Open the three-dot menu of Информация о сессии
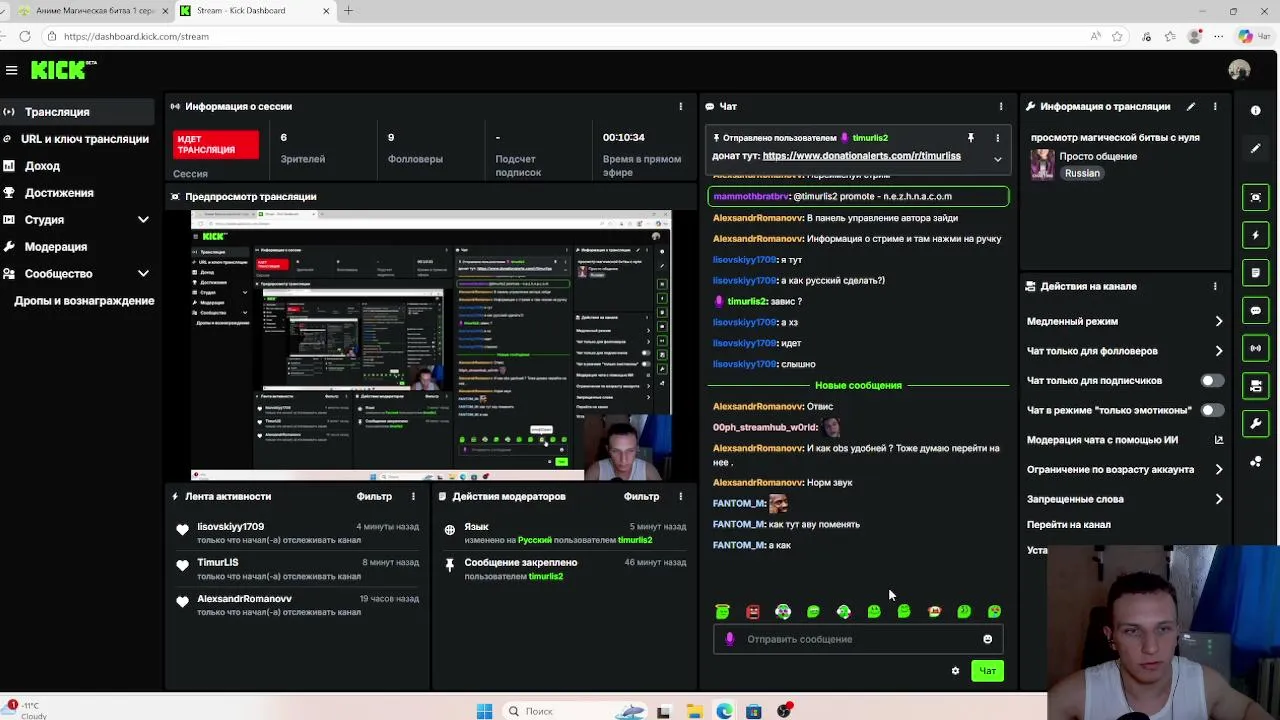This screenshot has width=1280, height=720. [680, 106]
